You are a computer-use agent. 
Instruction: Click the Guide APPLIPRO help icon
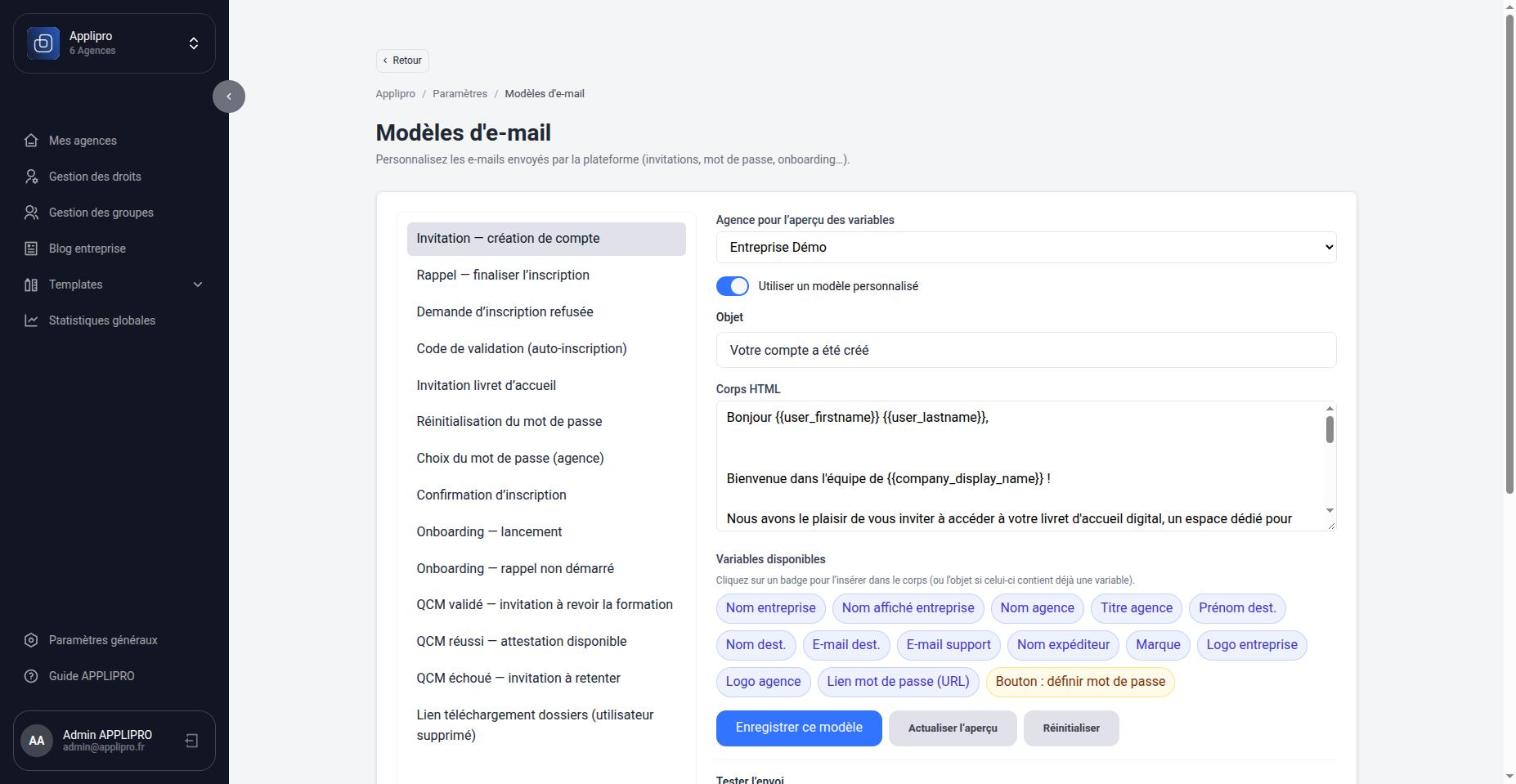pos(31,676)
